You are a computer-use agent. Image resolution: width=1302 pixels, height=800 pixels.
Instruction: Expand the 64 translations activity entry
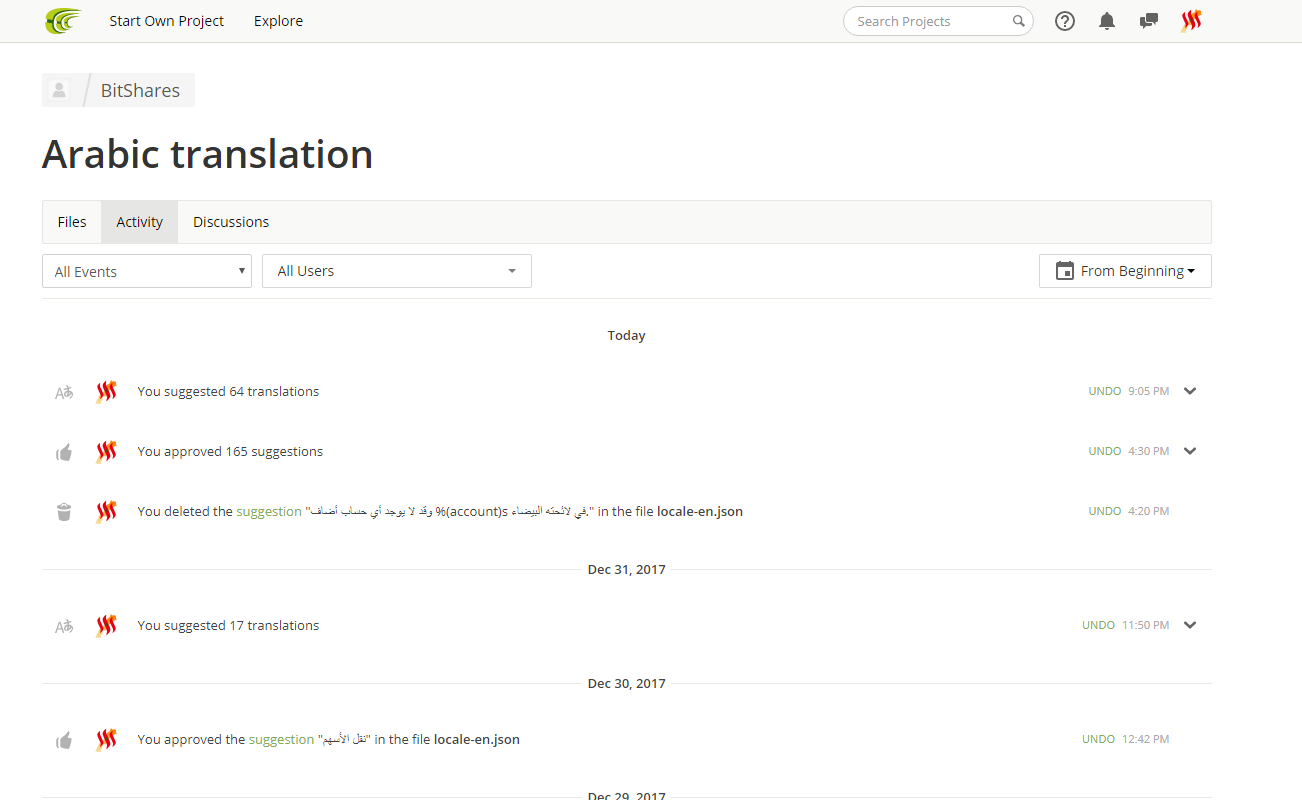click(1190, 391)
